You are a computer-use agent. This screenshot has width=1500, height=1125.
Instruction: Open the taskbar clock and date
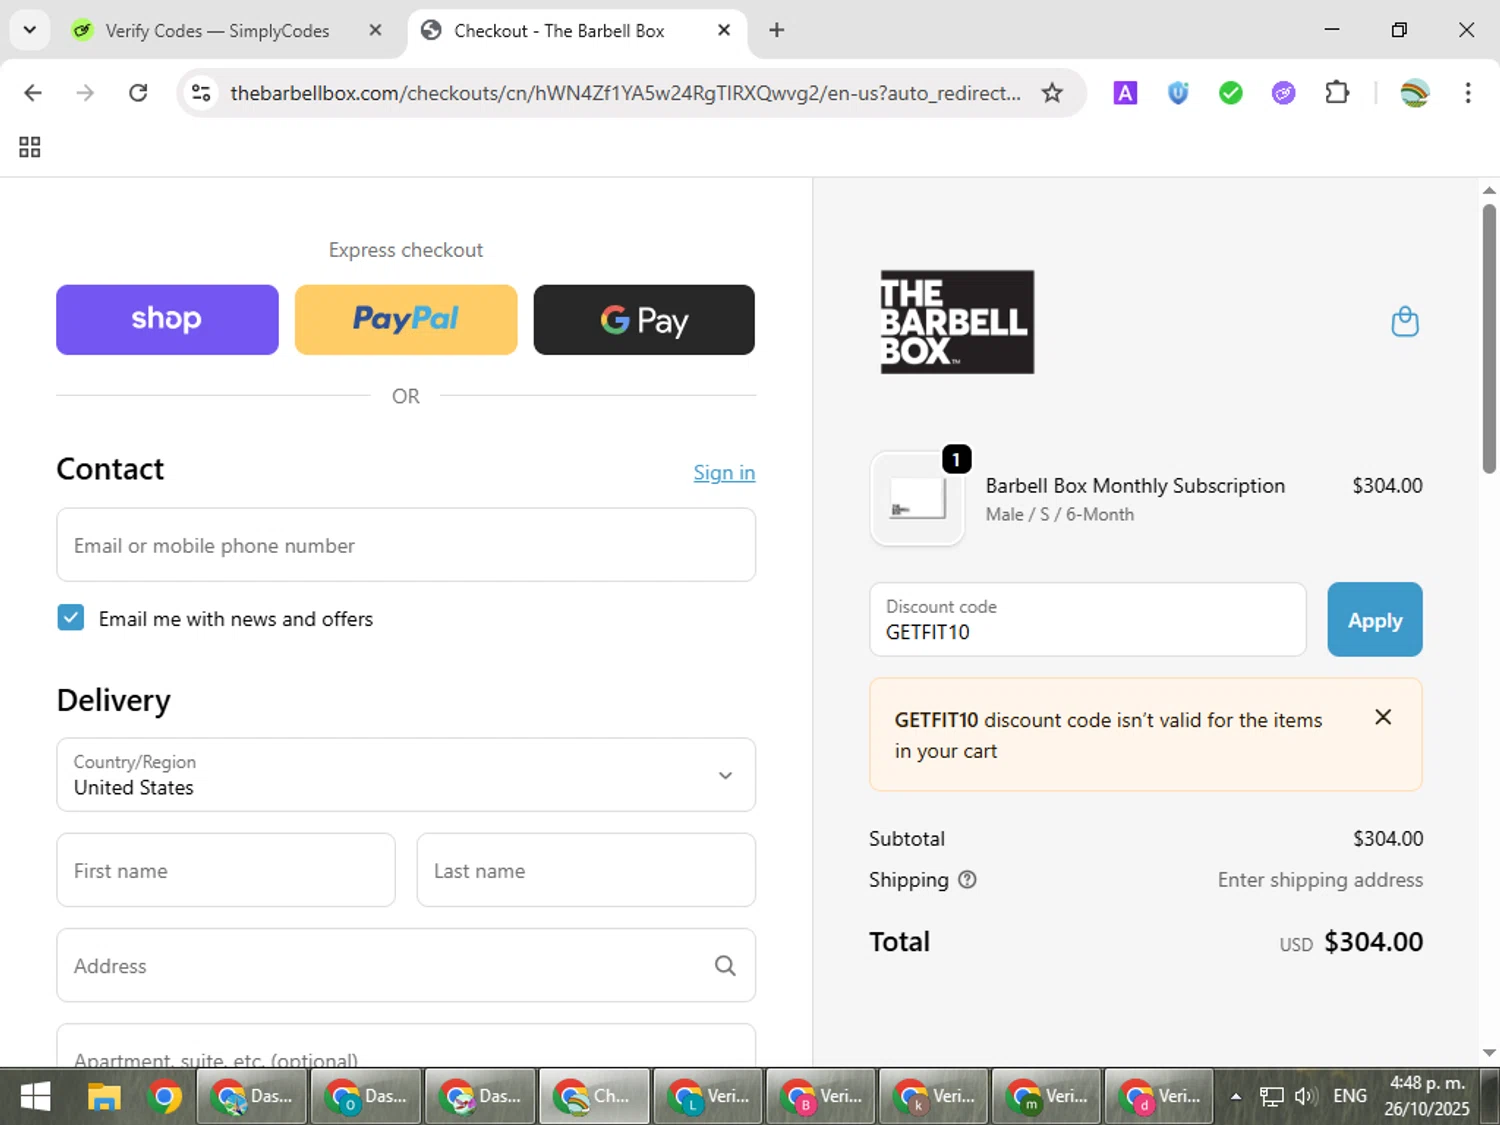pyautogui.click(x=1427, y=1097)
